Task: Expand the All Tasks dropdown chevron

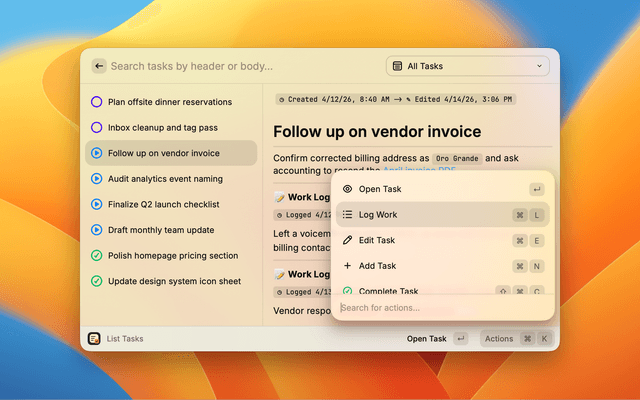Action: pos(539,66)
